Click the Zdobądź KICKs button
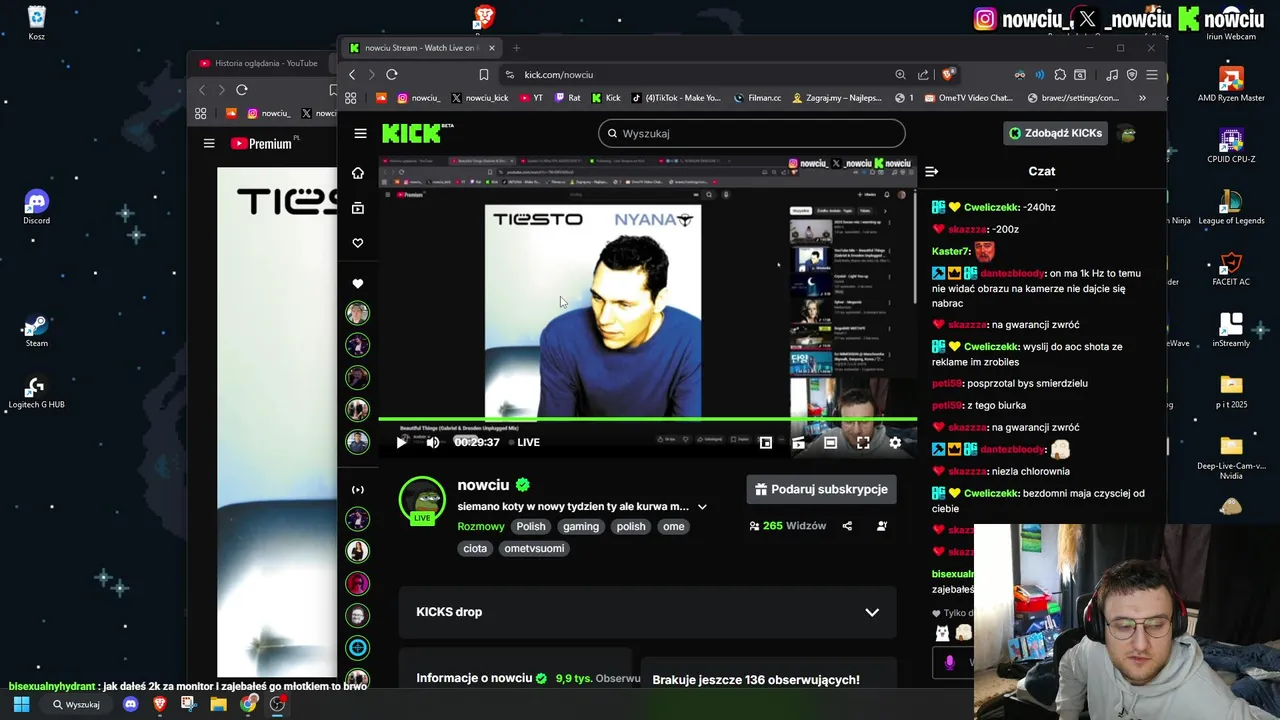 [1055, 133]
